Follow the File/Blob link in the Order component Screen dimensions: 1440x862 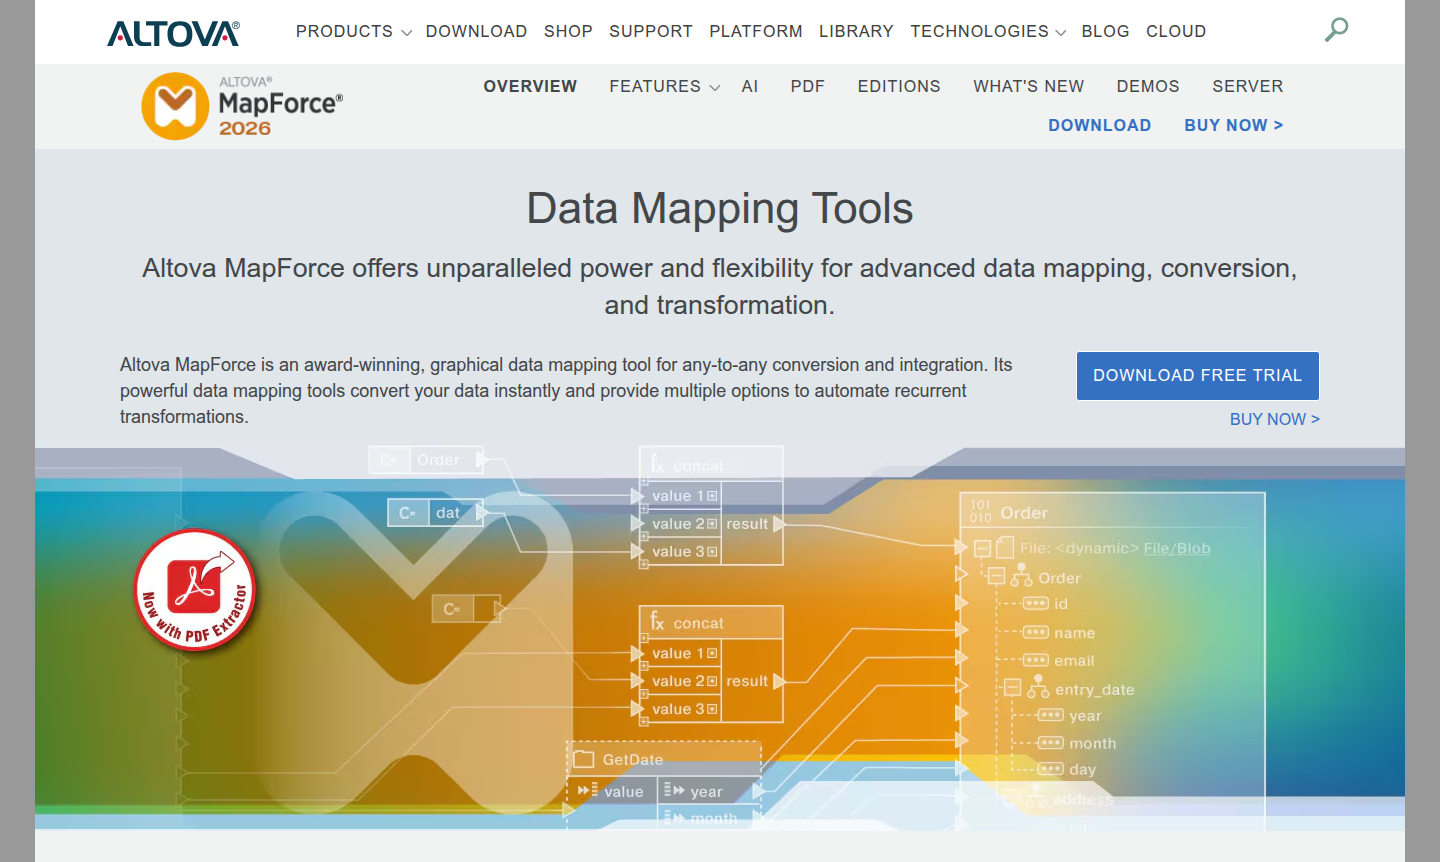pyautogui.click(x=1177, y=548)
